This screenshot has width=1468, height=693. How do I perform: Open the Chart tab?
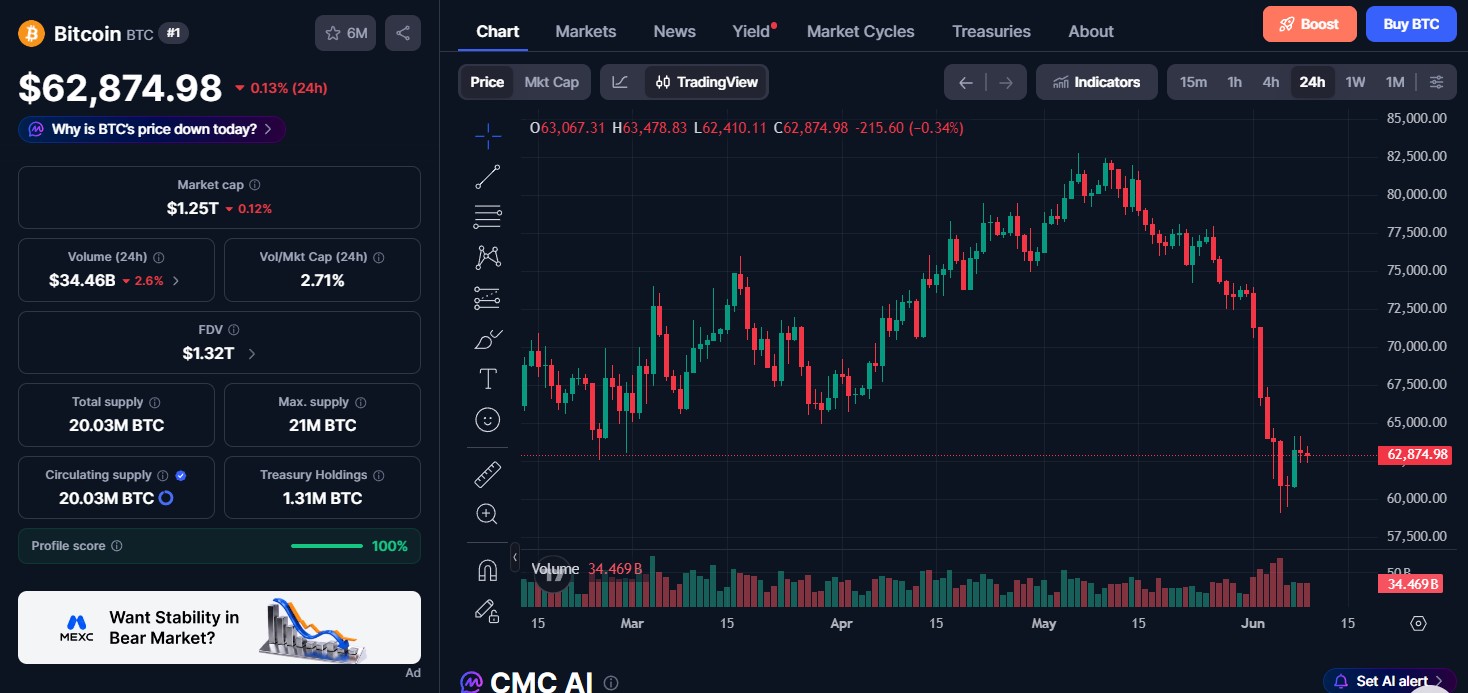pyautogui.click(x=498, y=31)
